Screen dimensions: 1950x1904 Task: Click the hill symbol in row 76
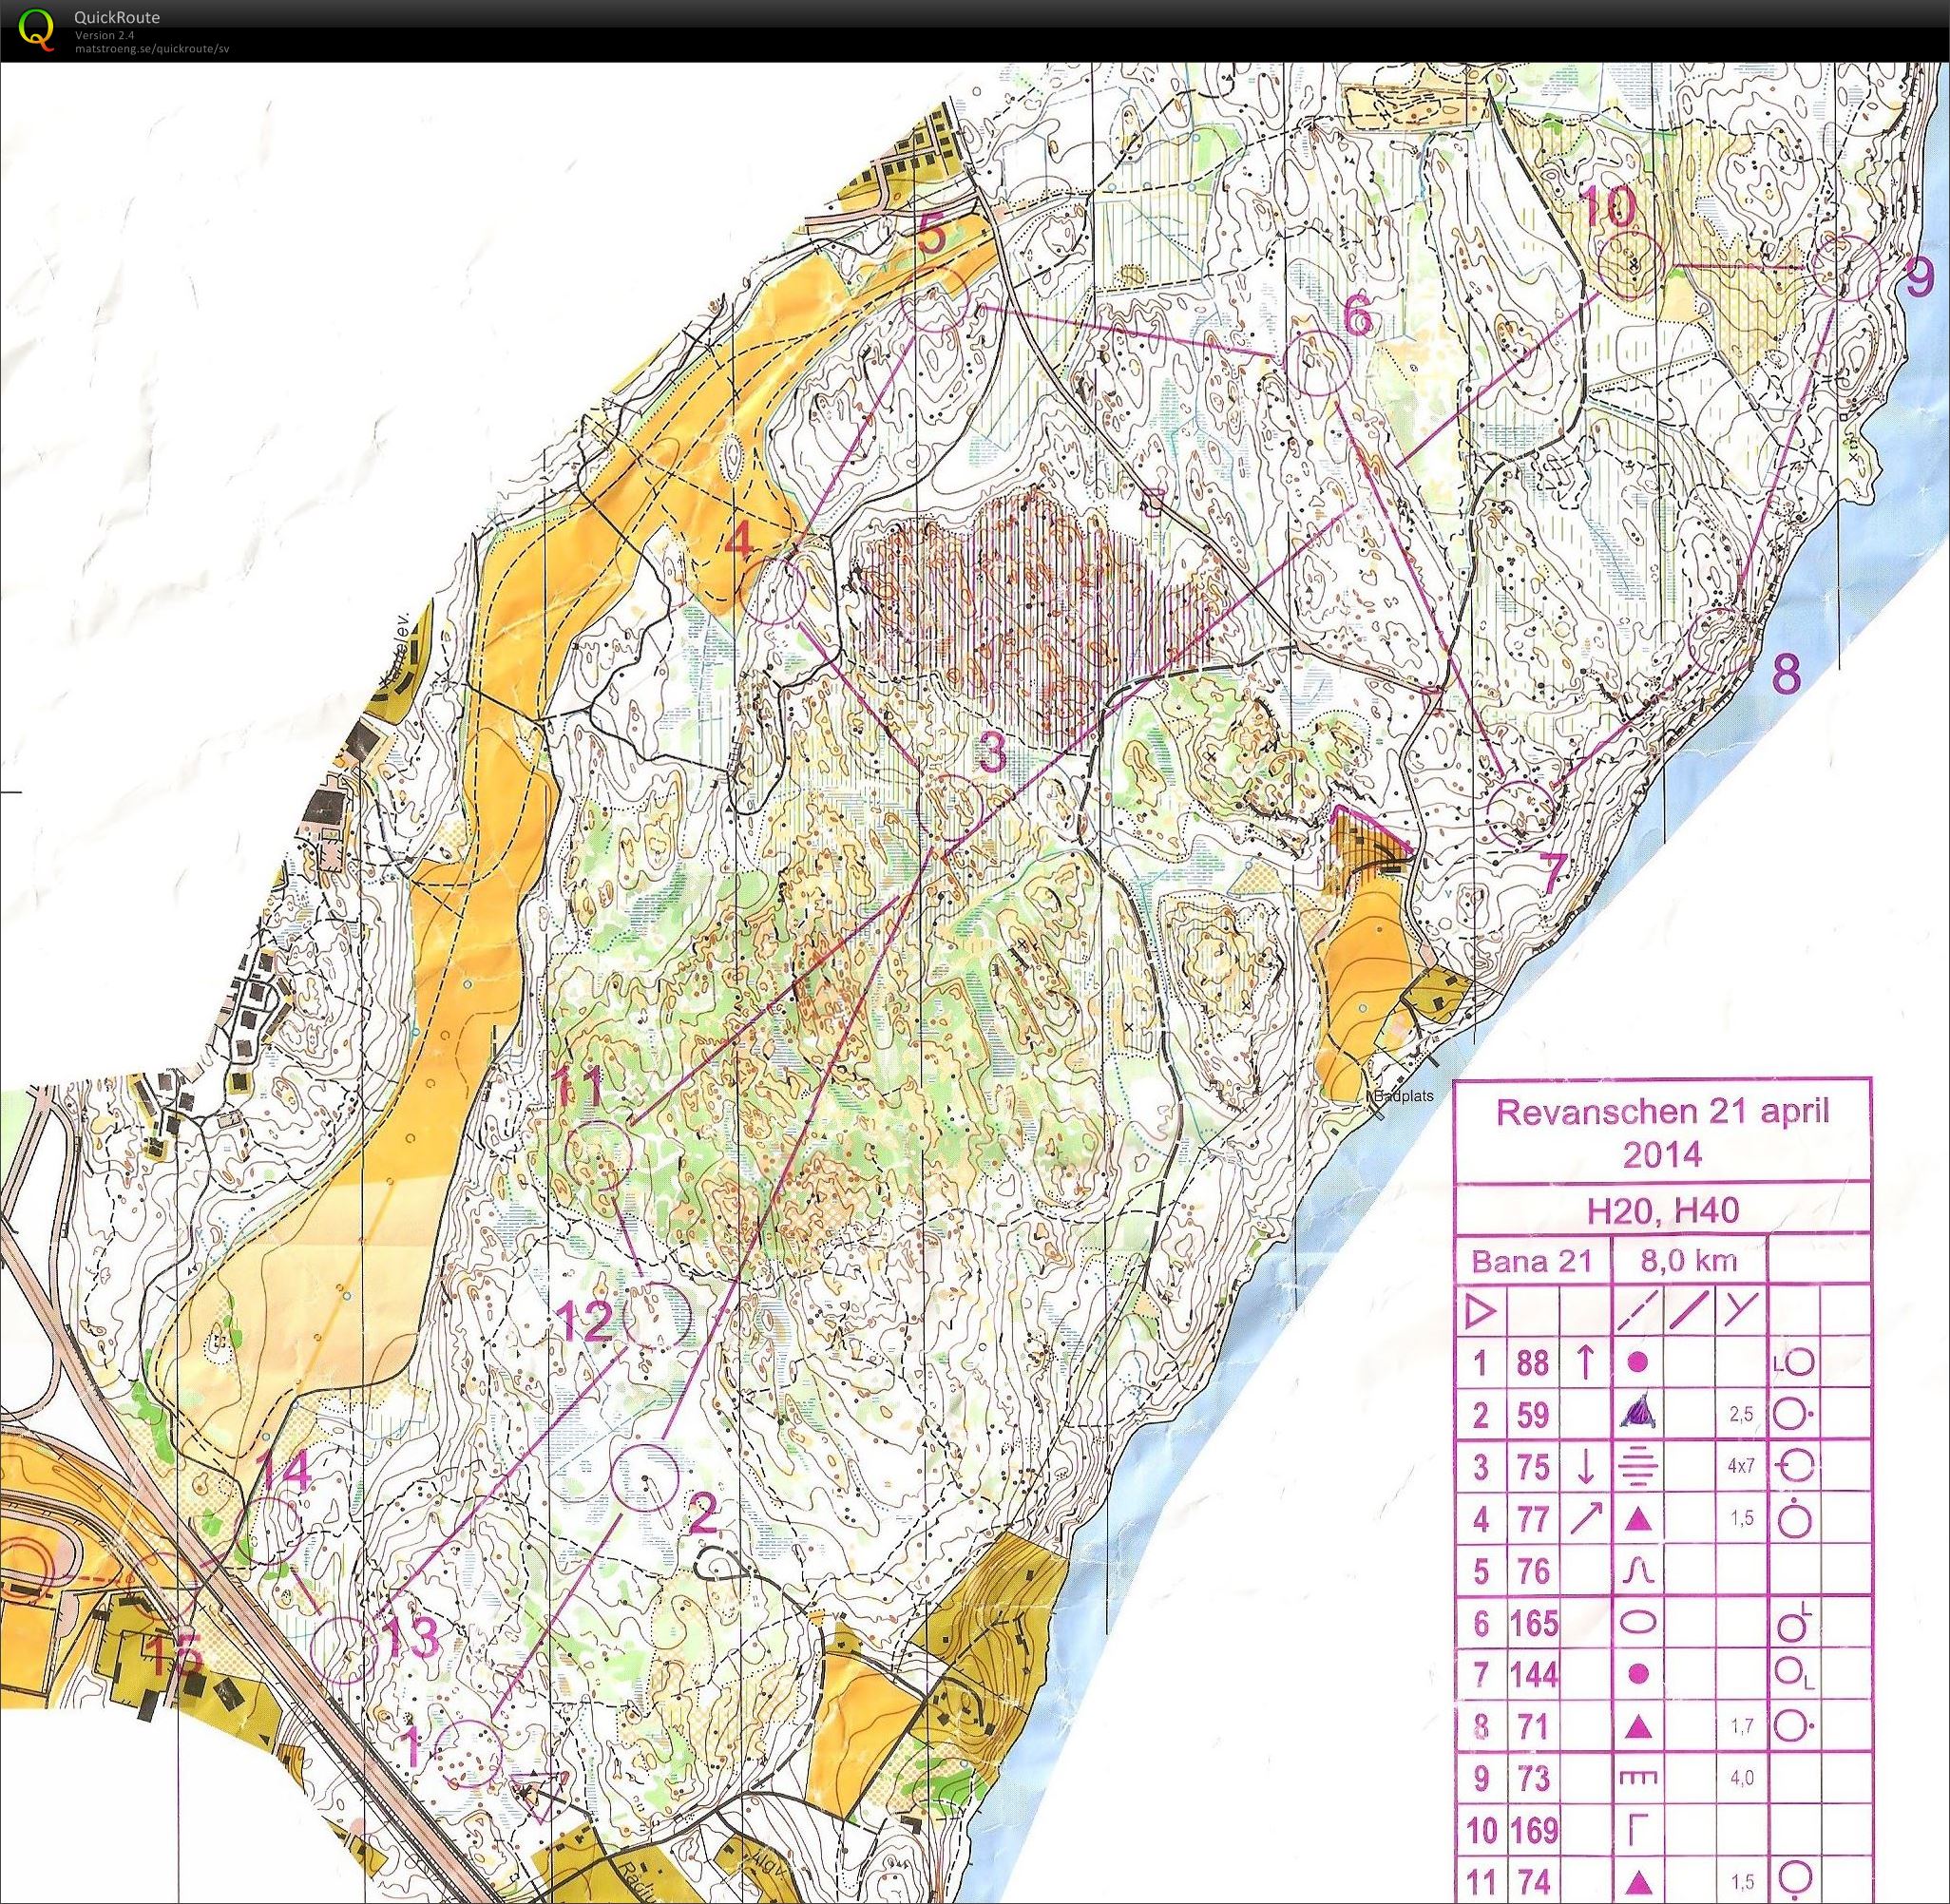tap(1638, 1573)
